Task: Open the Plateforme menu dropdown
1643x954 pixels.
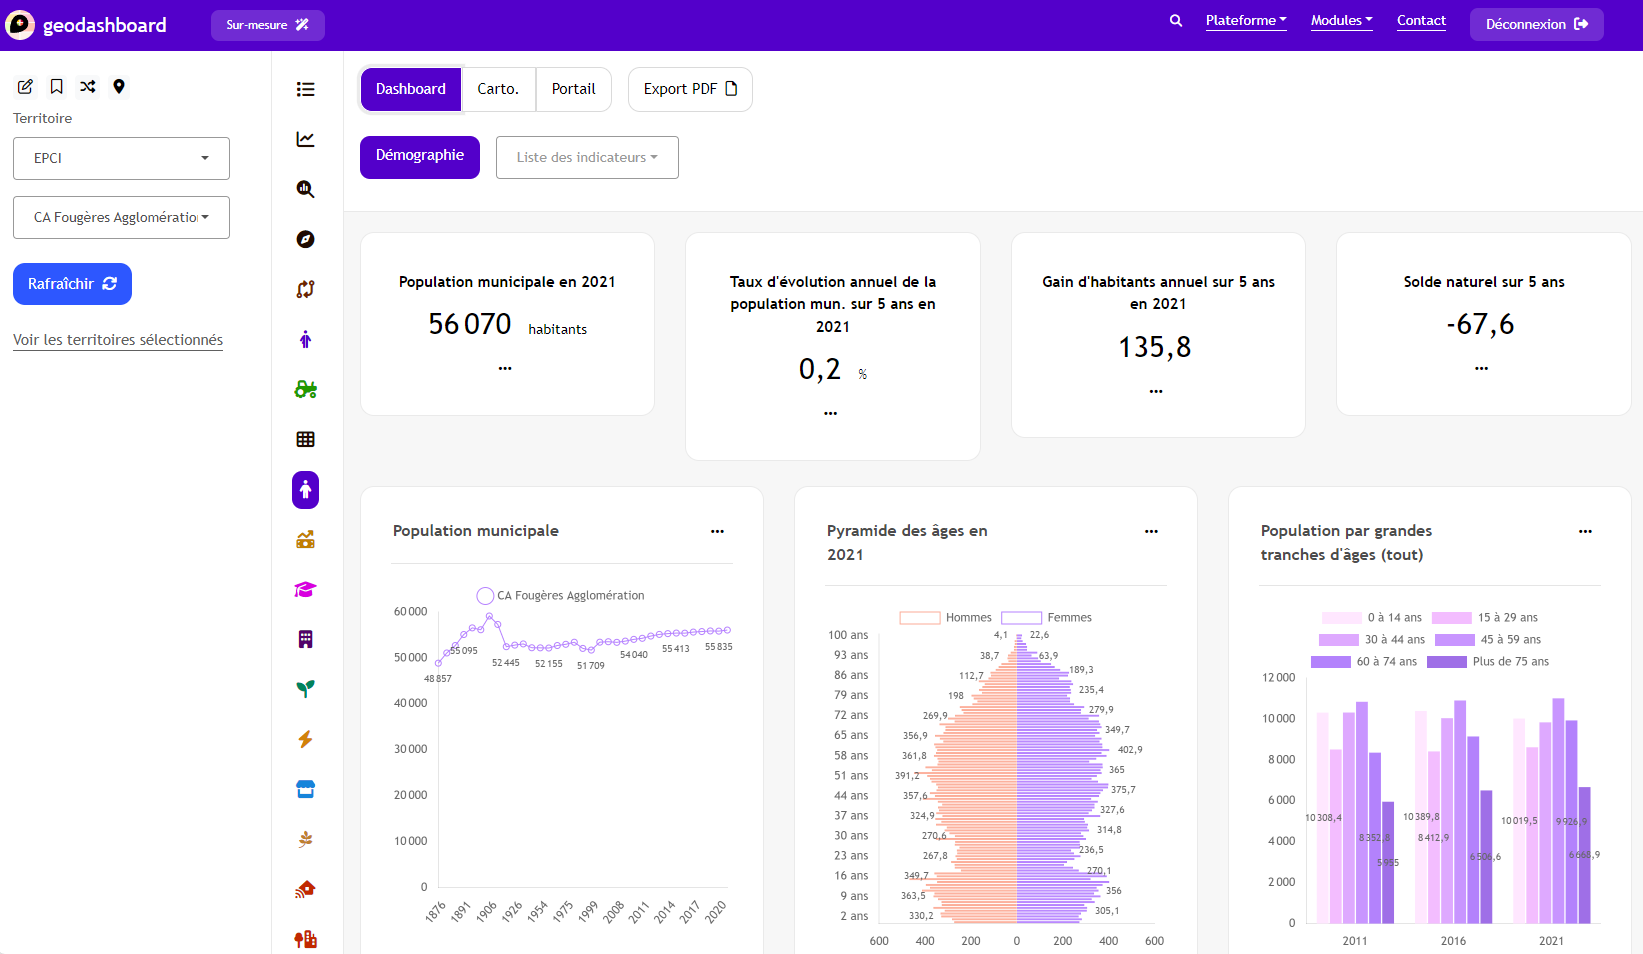Action: pos(1245,21)
